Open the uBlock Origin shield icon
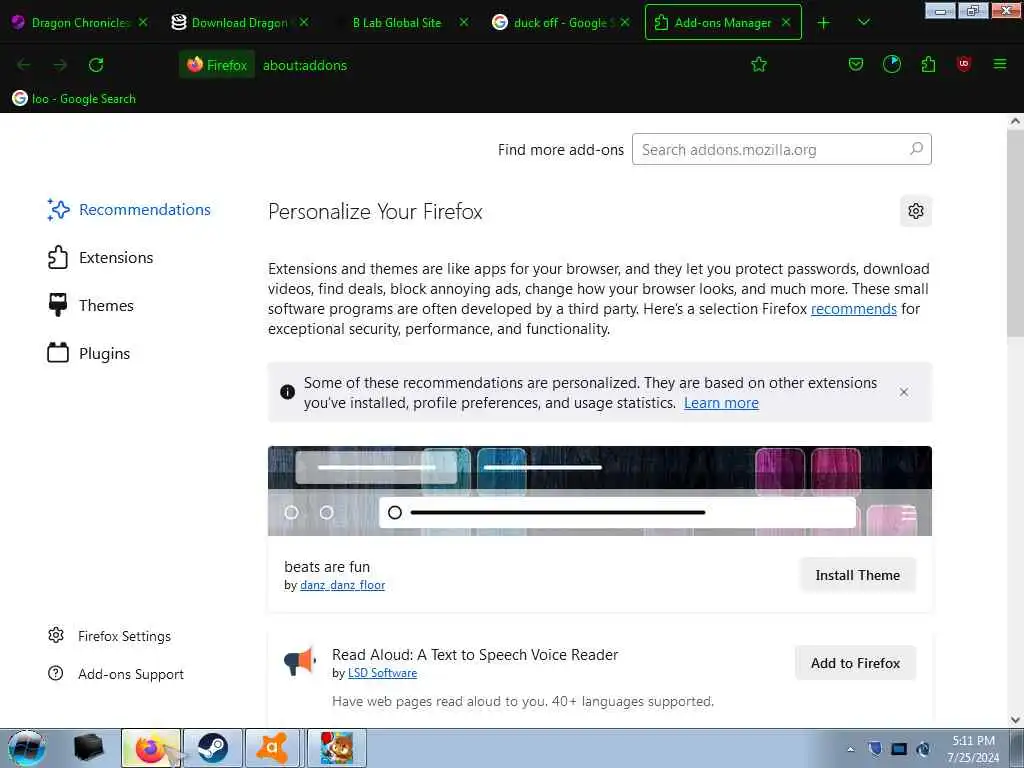The width and height of the screenshot is (1024, 768). [963, 64]
